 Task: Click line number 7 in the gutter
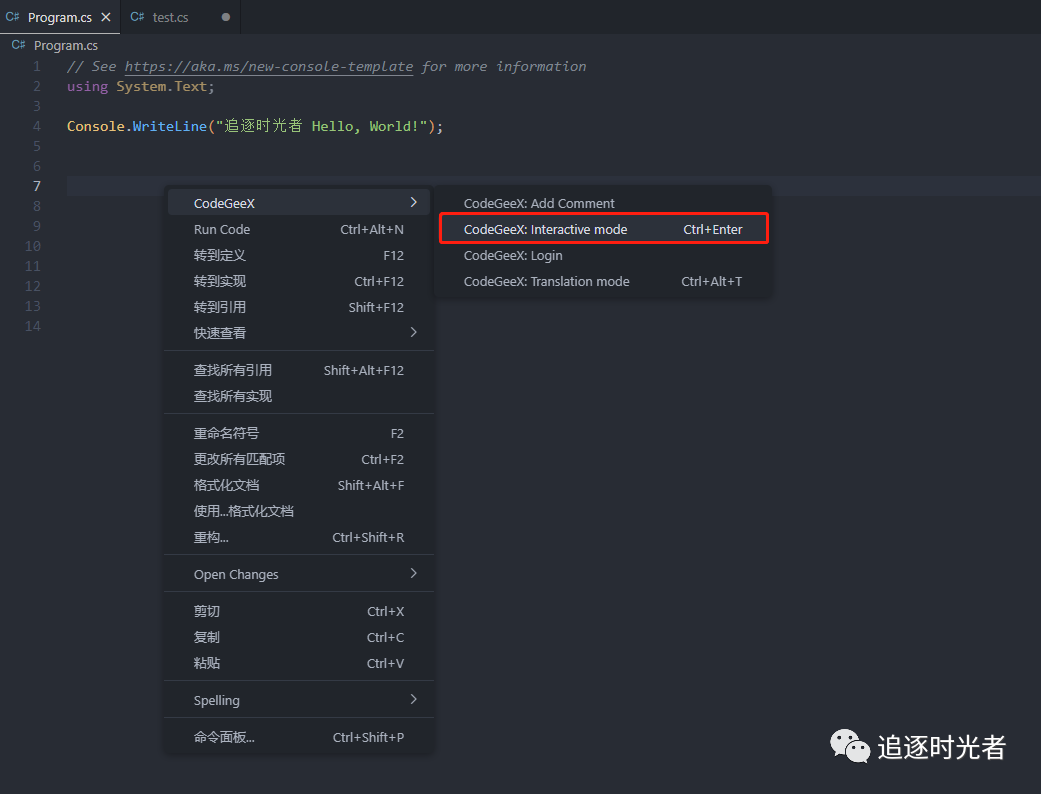click(x=37, y=186)
